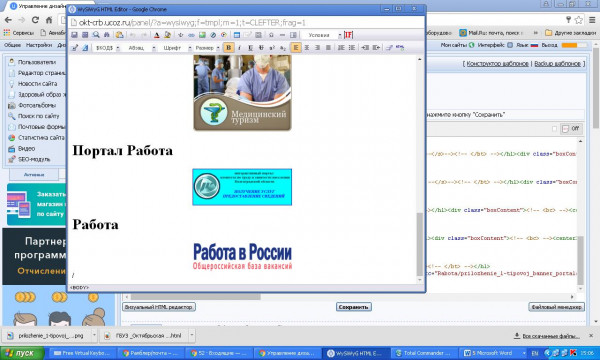This screenshot has height=360, width=600.
Task: Toggle the Off switch above code
Action: click(571, 129)
